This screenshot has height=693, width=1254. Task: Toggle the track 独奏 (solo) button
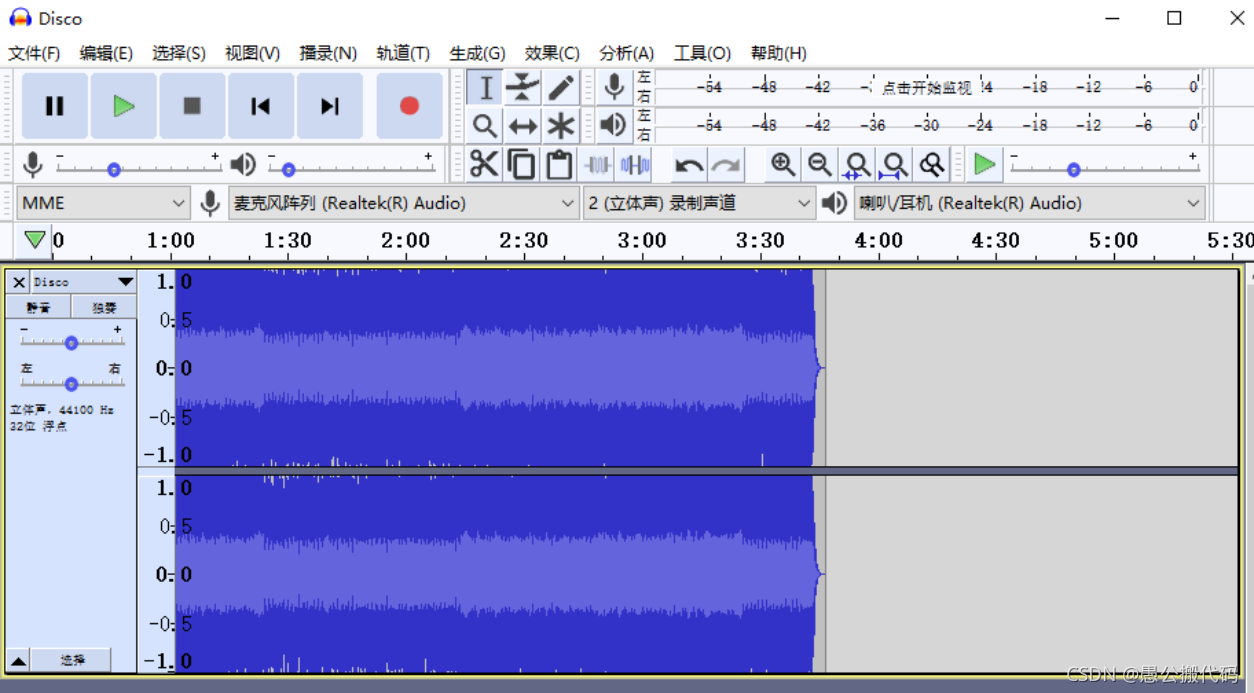coord(104,307)
